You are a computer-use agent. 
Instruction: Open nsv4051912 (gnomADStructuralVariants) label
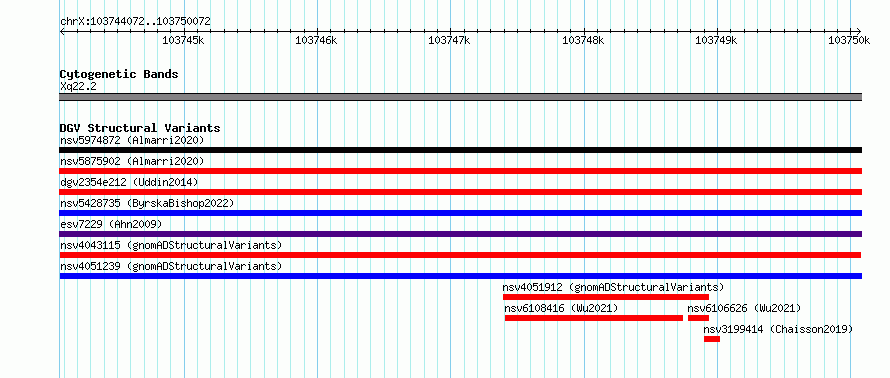click(x=614, y=287)
